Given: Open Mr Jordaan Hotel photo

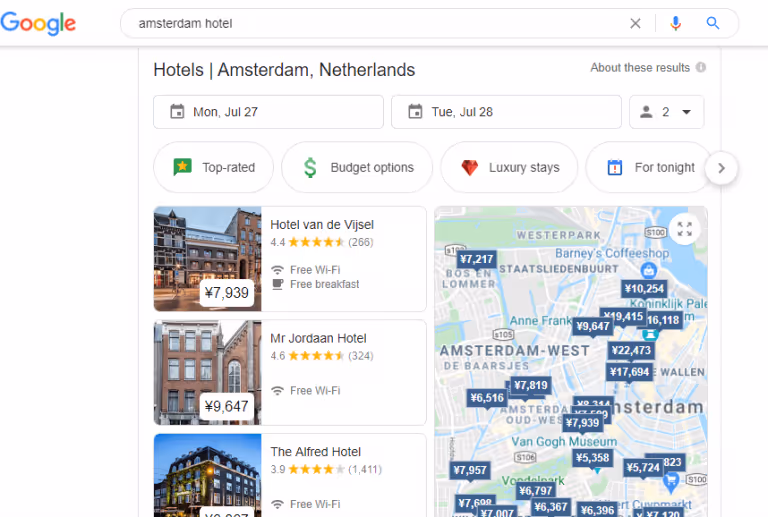Looking at the screenshot, I should click(x=208, y=372).
